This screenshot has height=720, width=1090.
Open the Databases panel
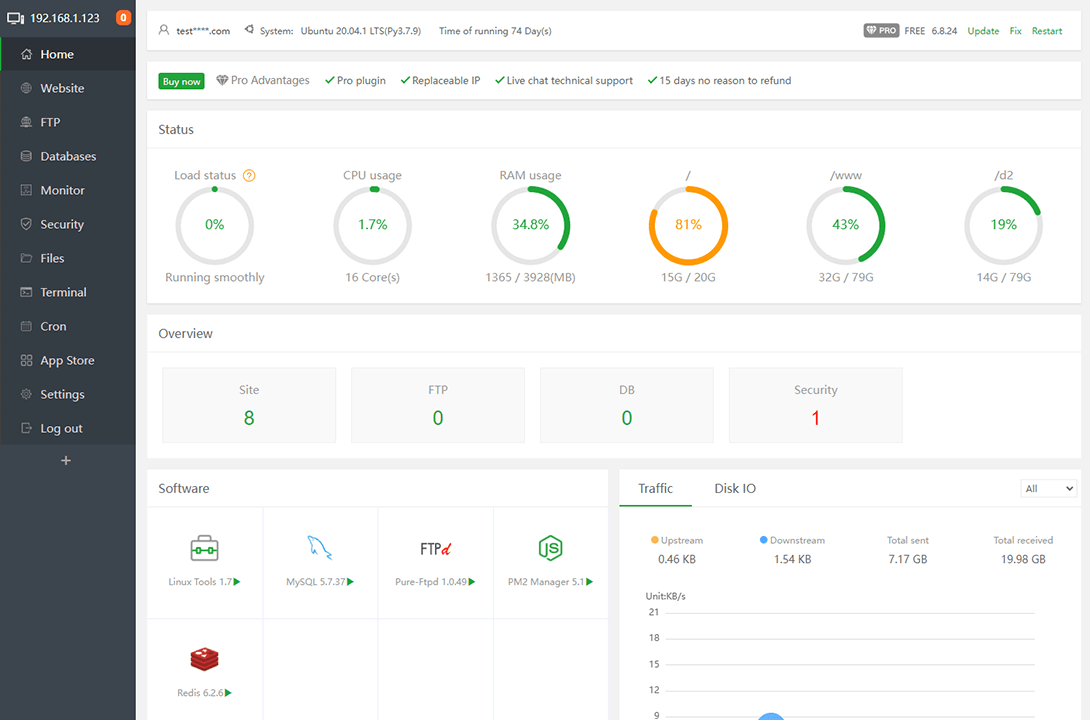[x=68, y=155]
